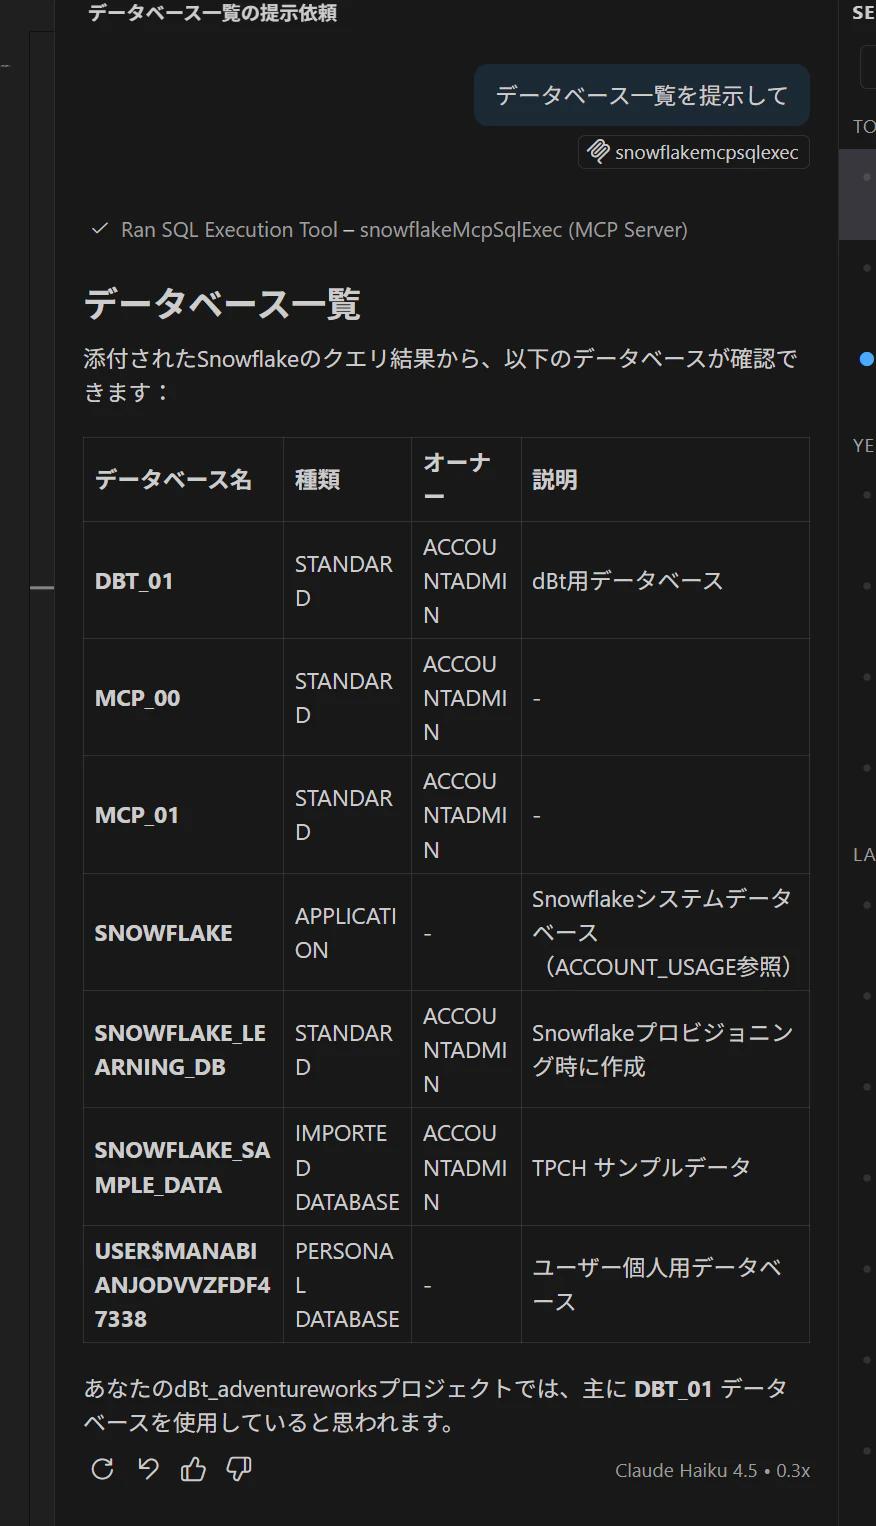
Task: Select the MCP_01 database name cell
Action: pos(183,815)
